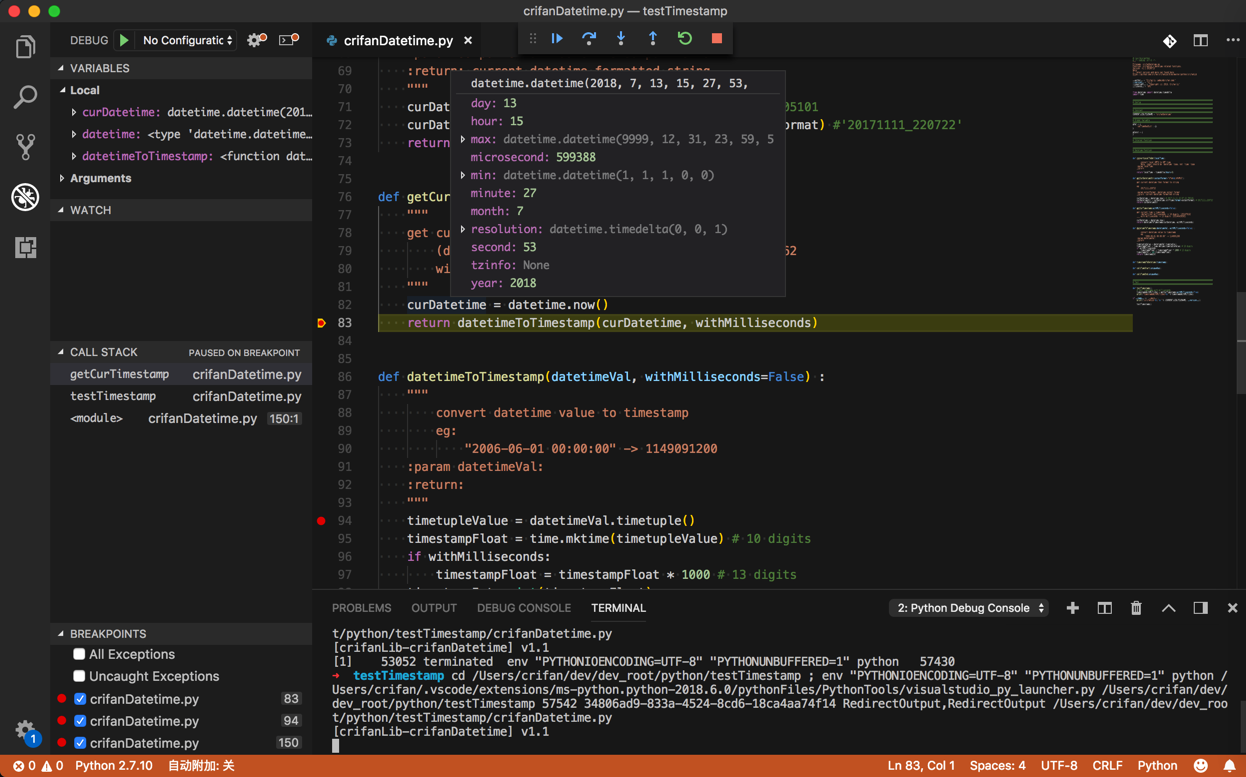
Task: Close the bottom panel
Action: pyautogui.click(x=1232, y=608)
